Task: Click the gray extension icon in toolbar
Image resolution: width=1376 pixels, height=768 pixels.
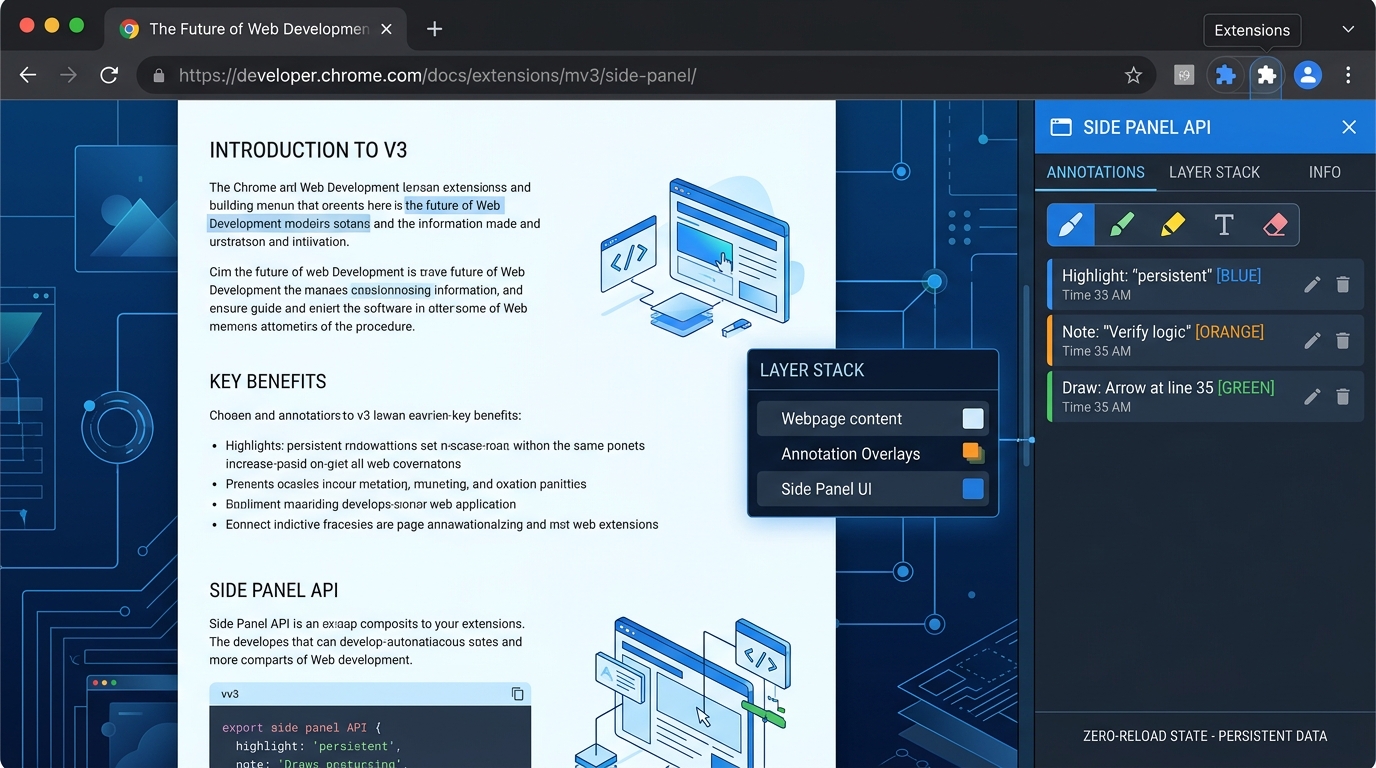Action: [x=1184, y=75]
